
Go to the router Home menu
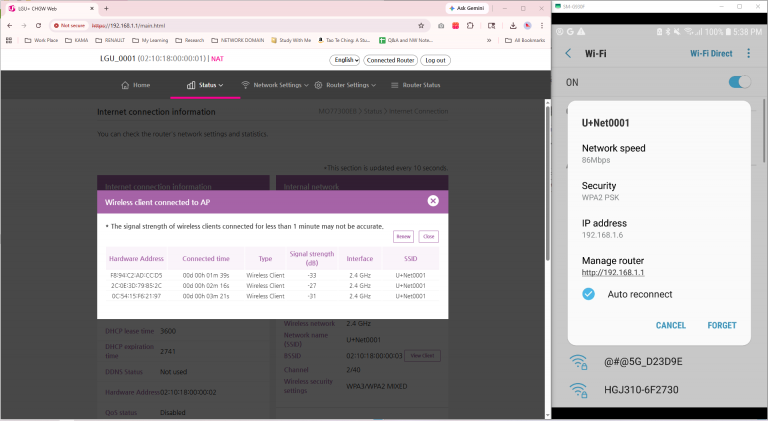tap(136, 85)
